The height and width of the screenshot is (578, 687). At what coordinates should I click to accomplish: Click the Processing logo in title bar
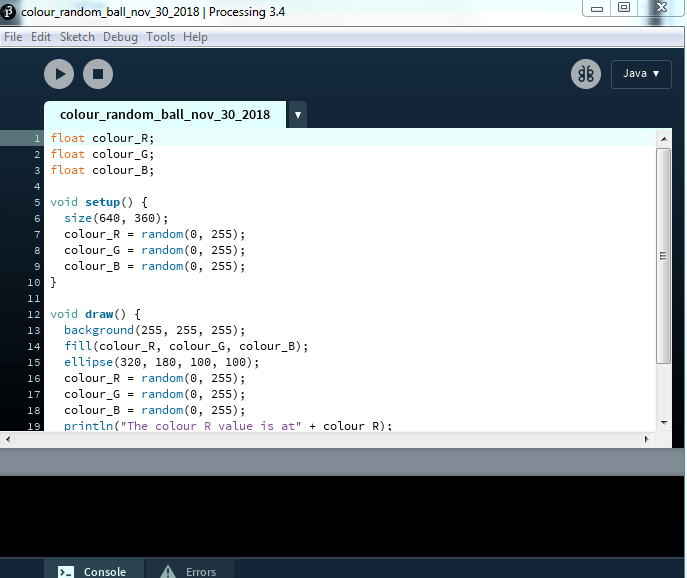[x=9, y=11]
